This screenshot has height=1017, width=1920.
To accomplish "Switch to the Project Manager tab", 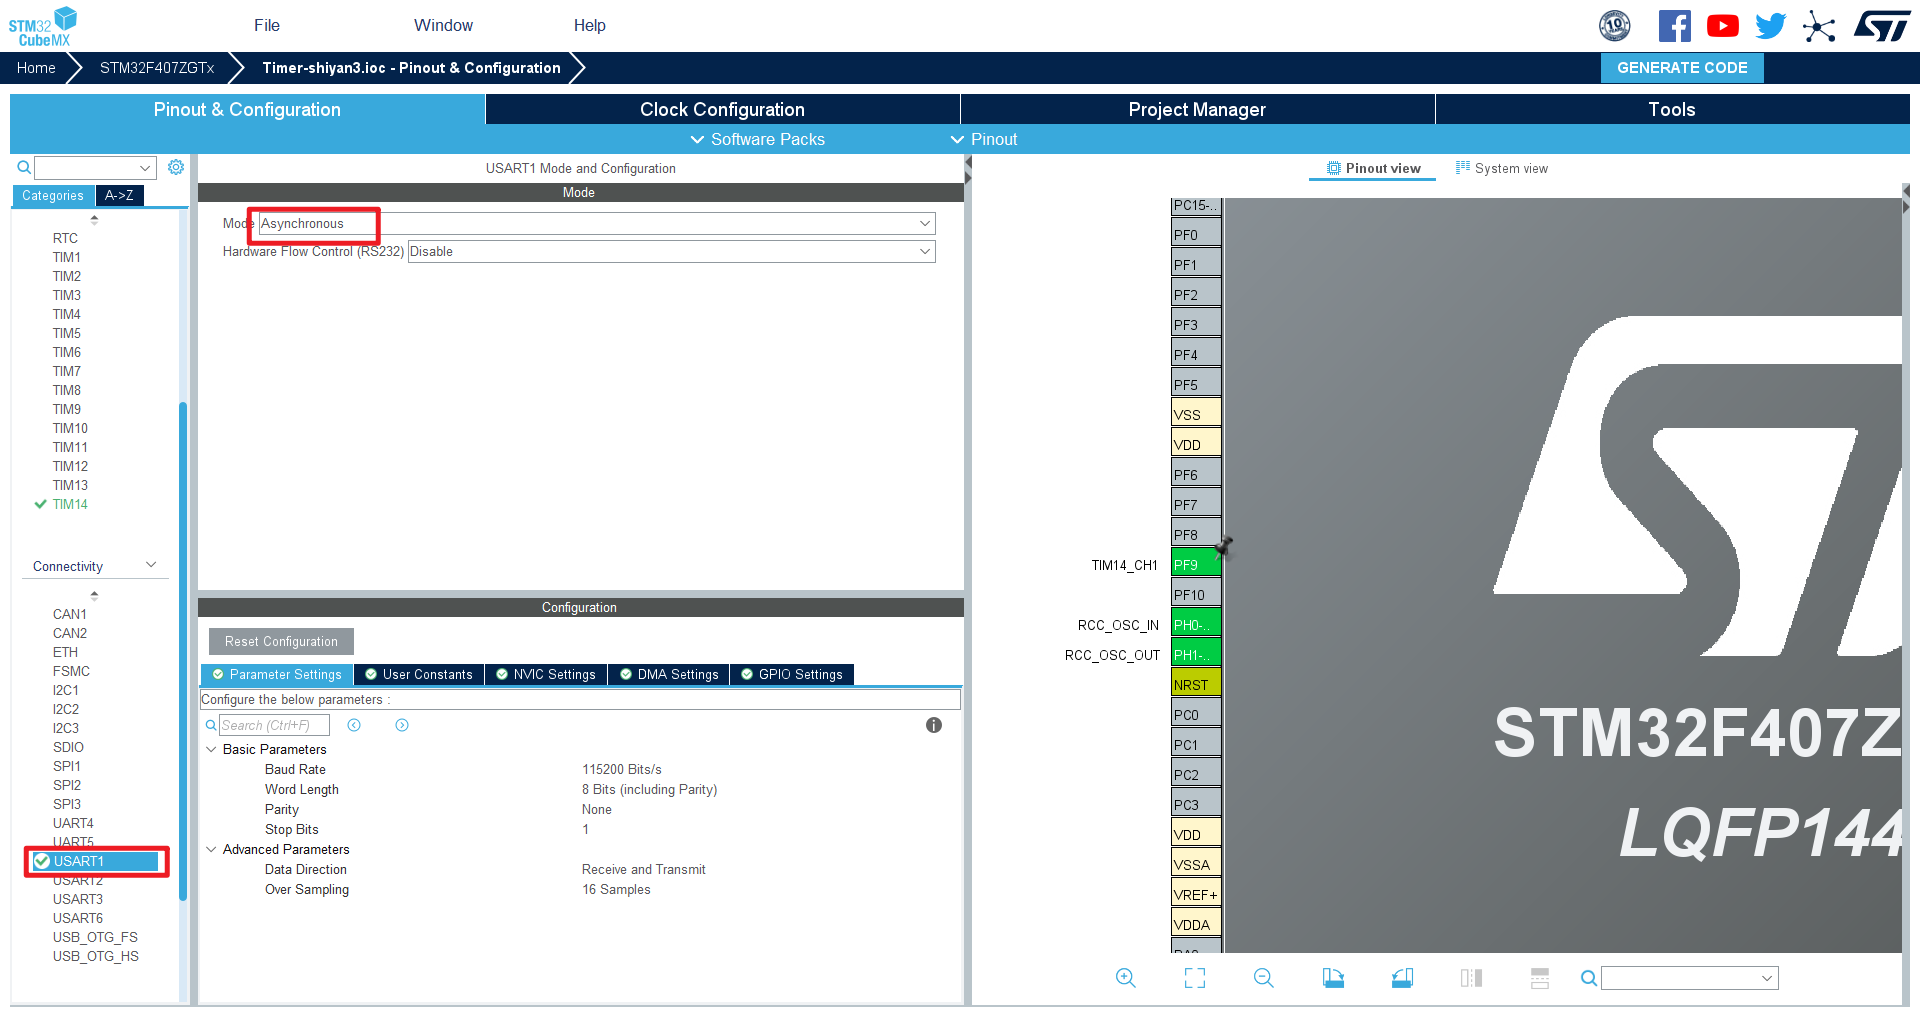I will click(1197, 109).
